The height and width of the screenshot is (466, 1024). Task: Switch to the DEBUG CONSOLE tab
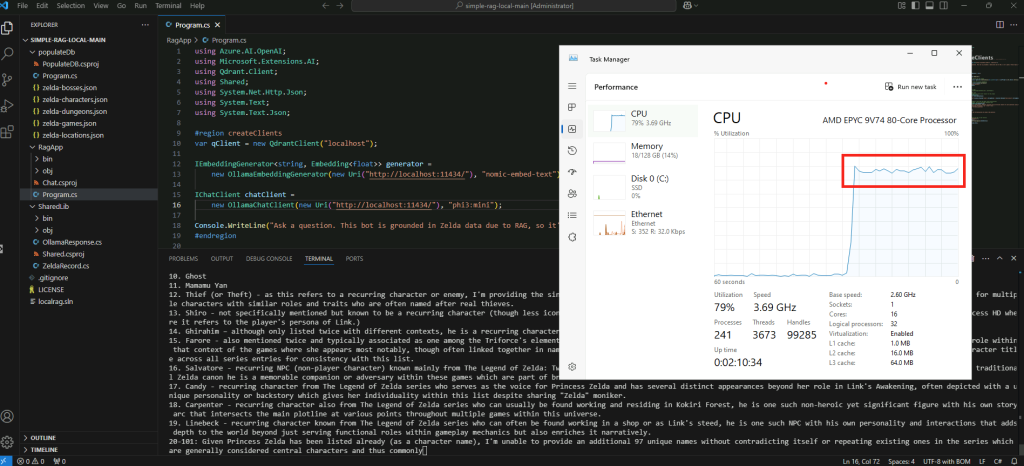coord(269,258)
